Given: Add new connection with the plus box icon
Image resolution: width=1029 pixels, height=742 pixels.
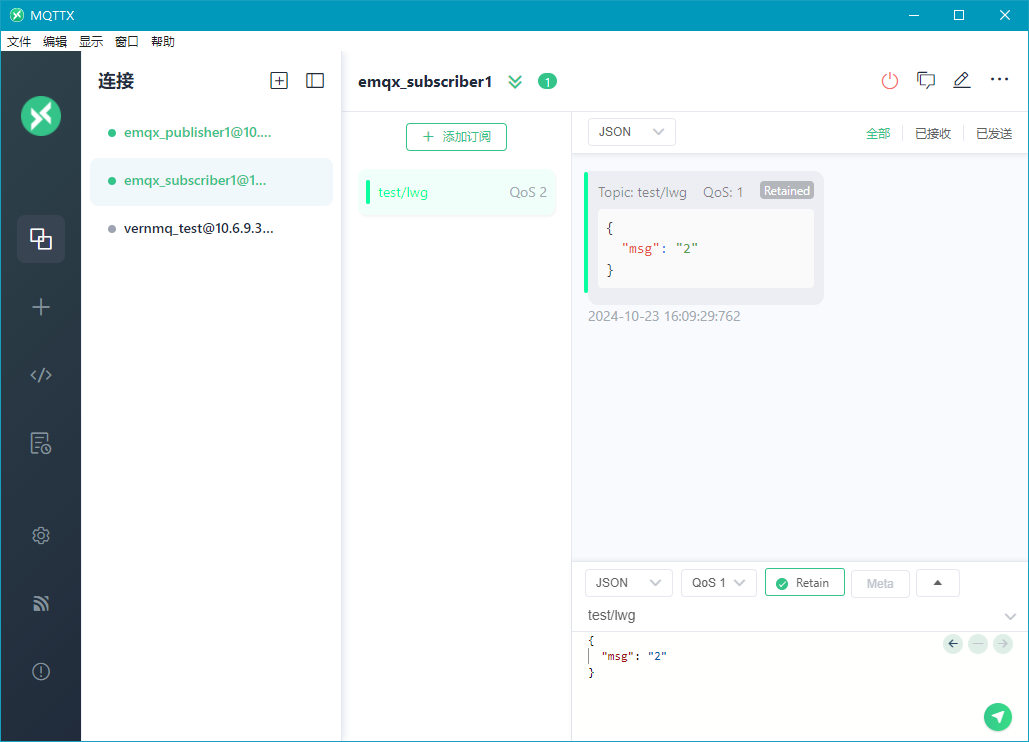Looking at the screenshot, I should tap(279, 81).
